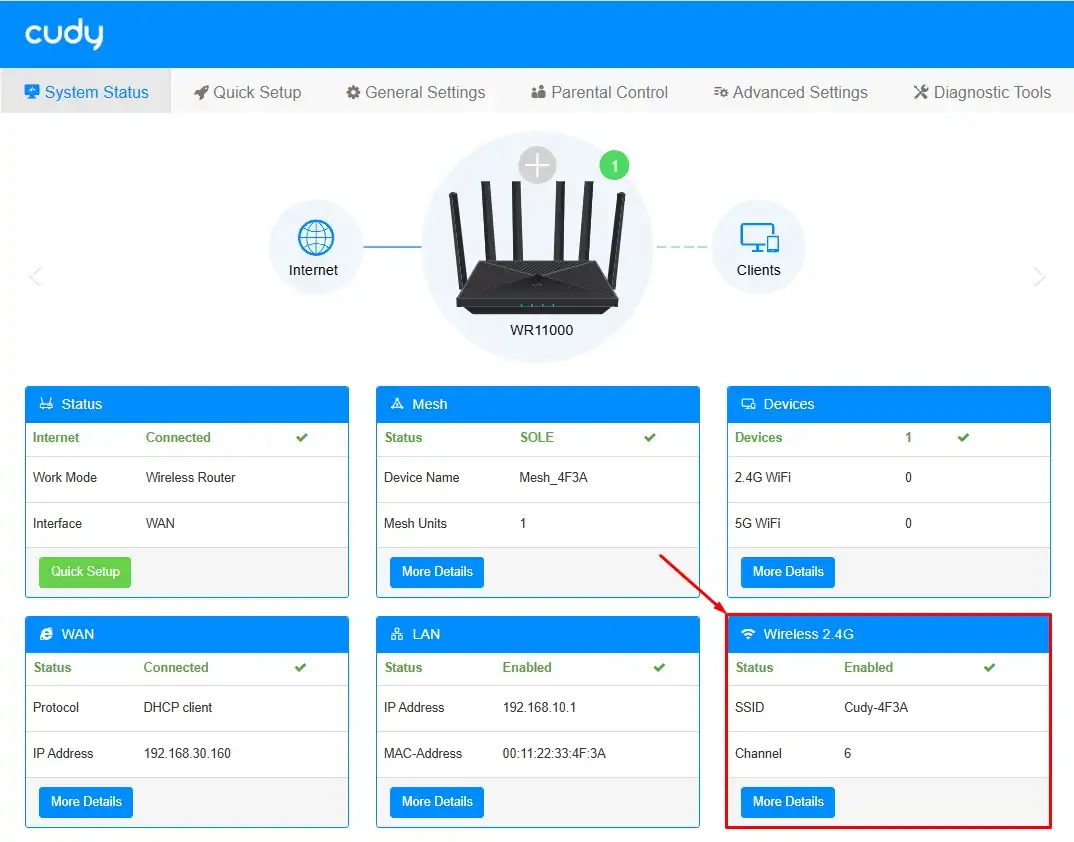Click the WAN panel header icon
Image resolution: width=1074 pixels, height=842 pixels.
[x=46, y=634]
